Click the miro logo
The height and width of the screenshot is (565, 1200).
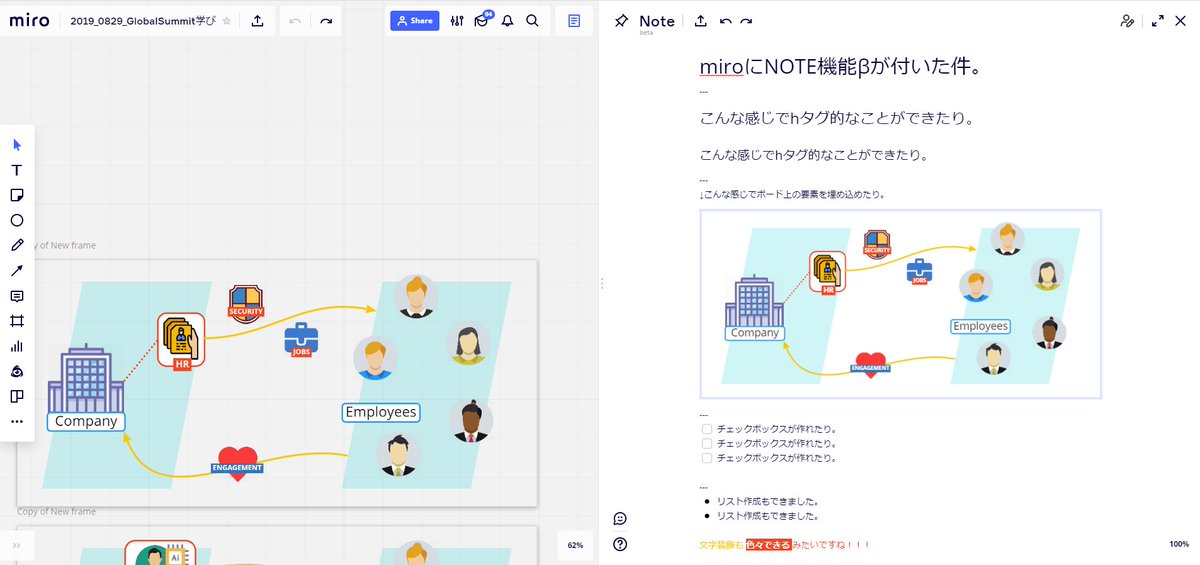pyautogui.click(x=30, y=20)
